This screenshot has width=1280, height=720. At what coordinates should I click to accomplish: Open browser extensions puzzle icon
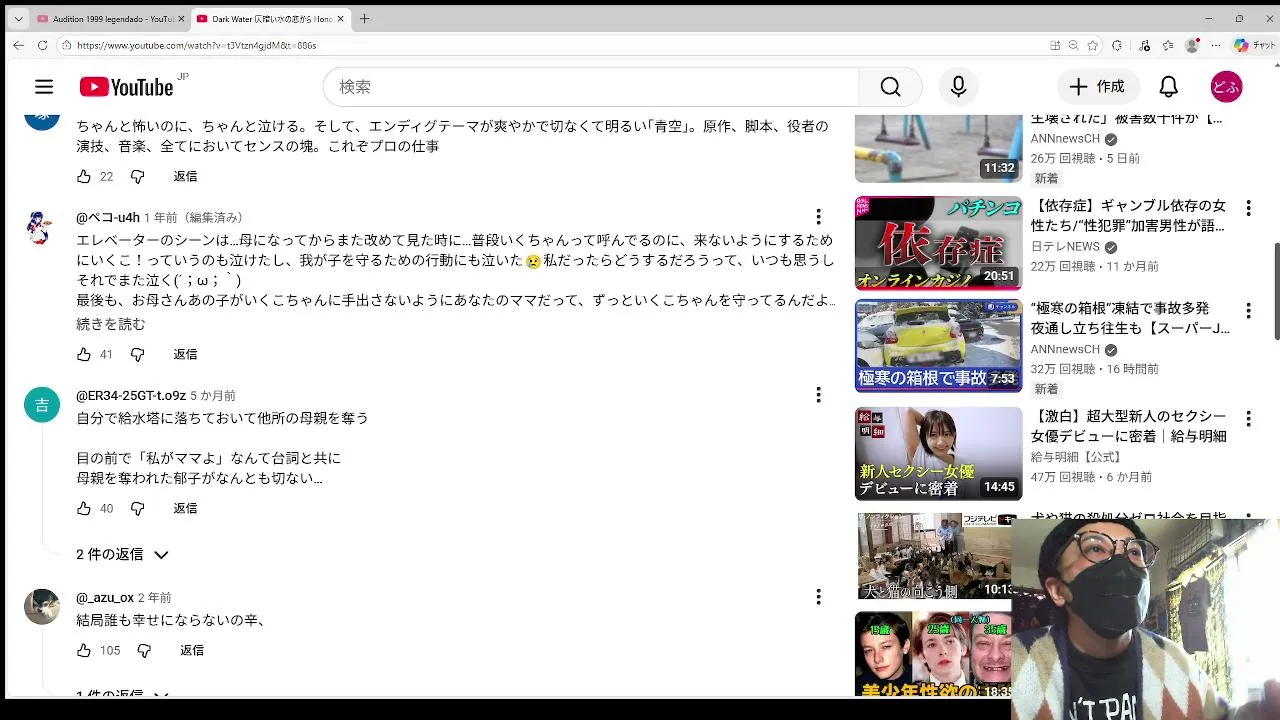[x=1117, y=45]
